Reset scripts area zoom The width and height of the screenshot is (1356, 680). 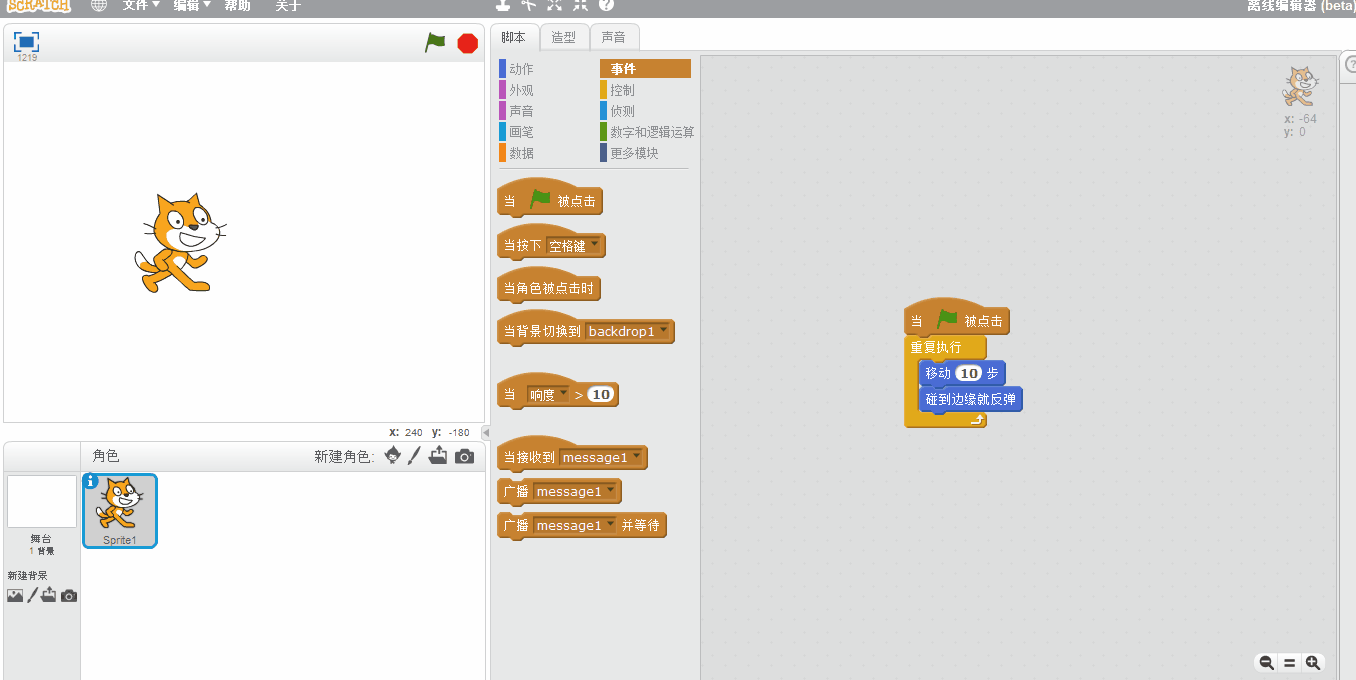[1290, 663]
